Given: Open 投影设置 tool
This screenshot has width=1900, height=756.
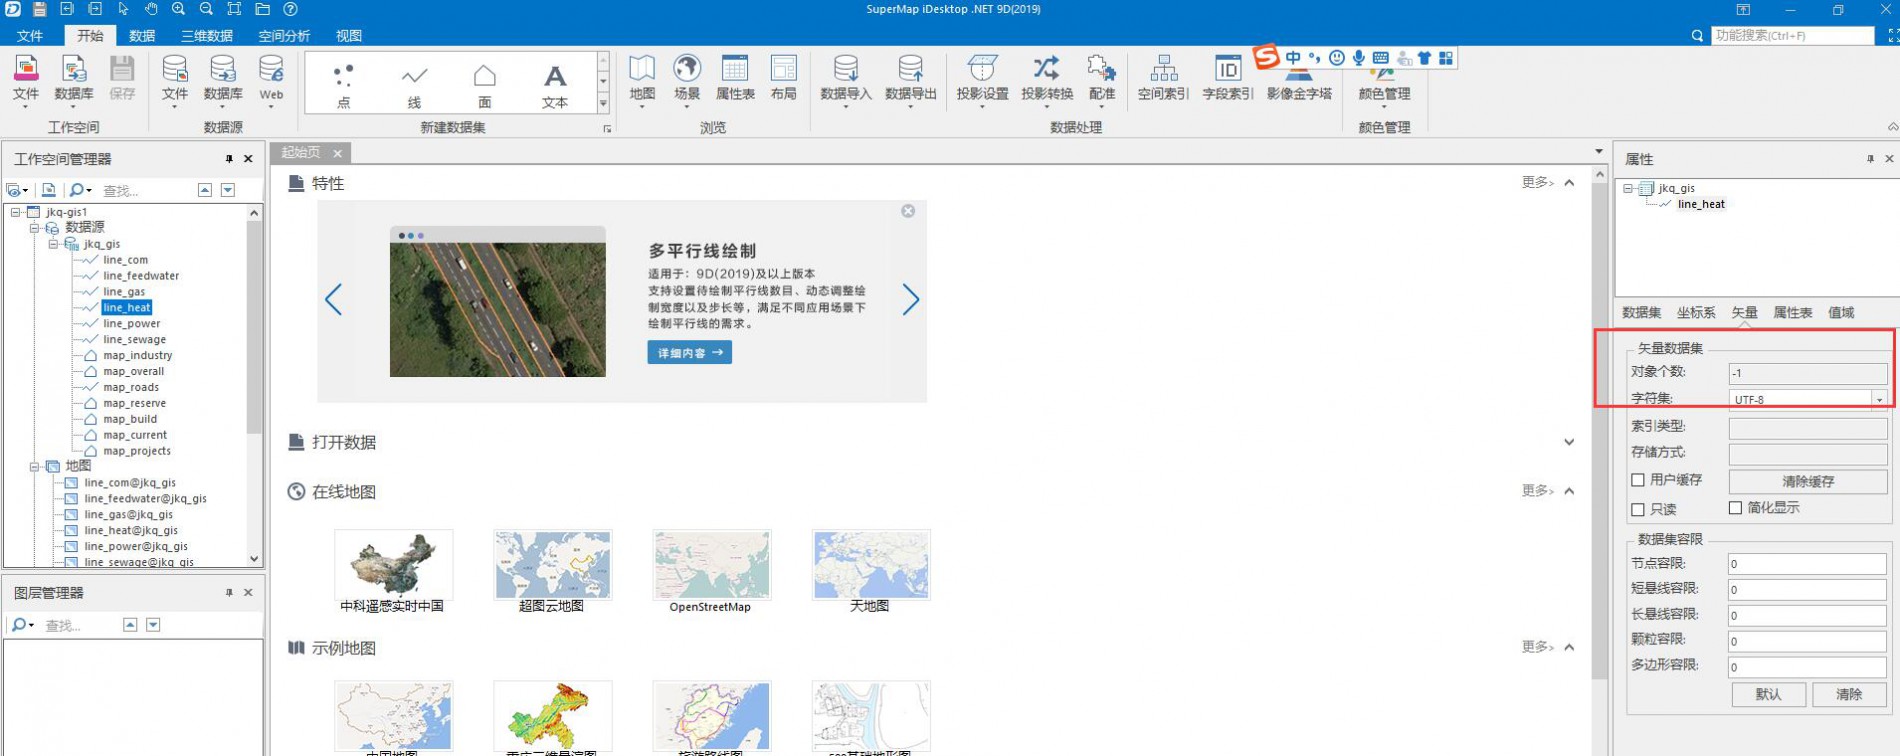Looking at the screenshot, I should point(982,78).
